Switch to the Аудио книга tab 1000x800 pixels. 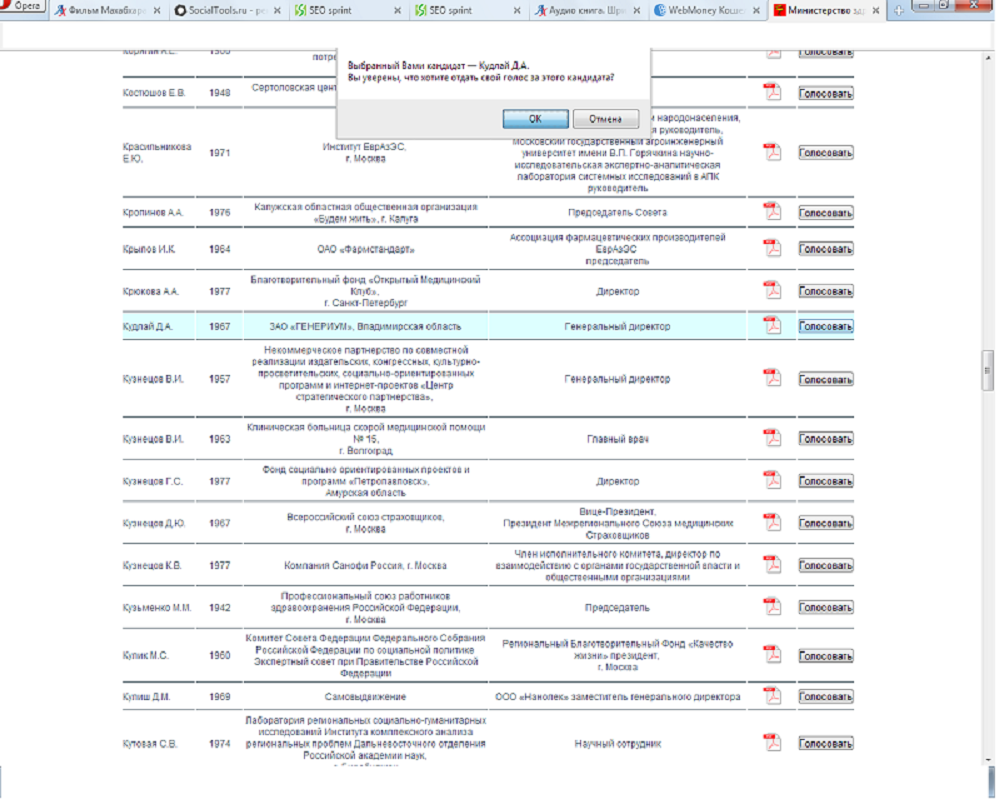point(587,11)
